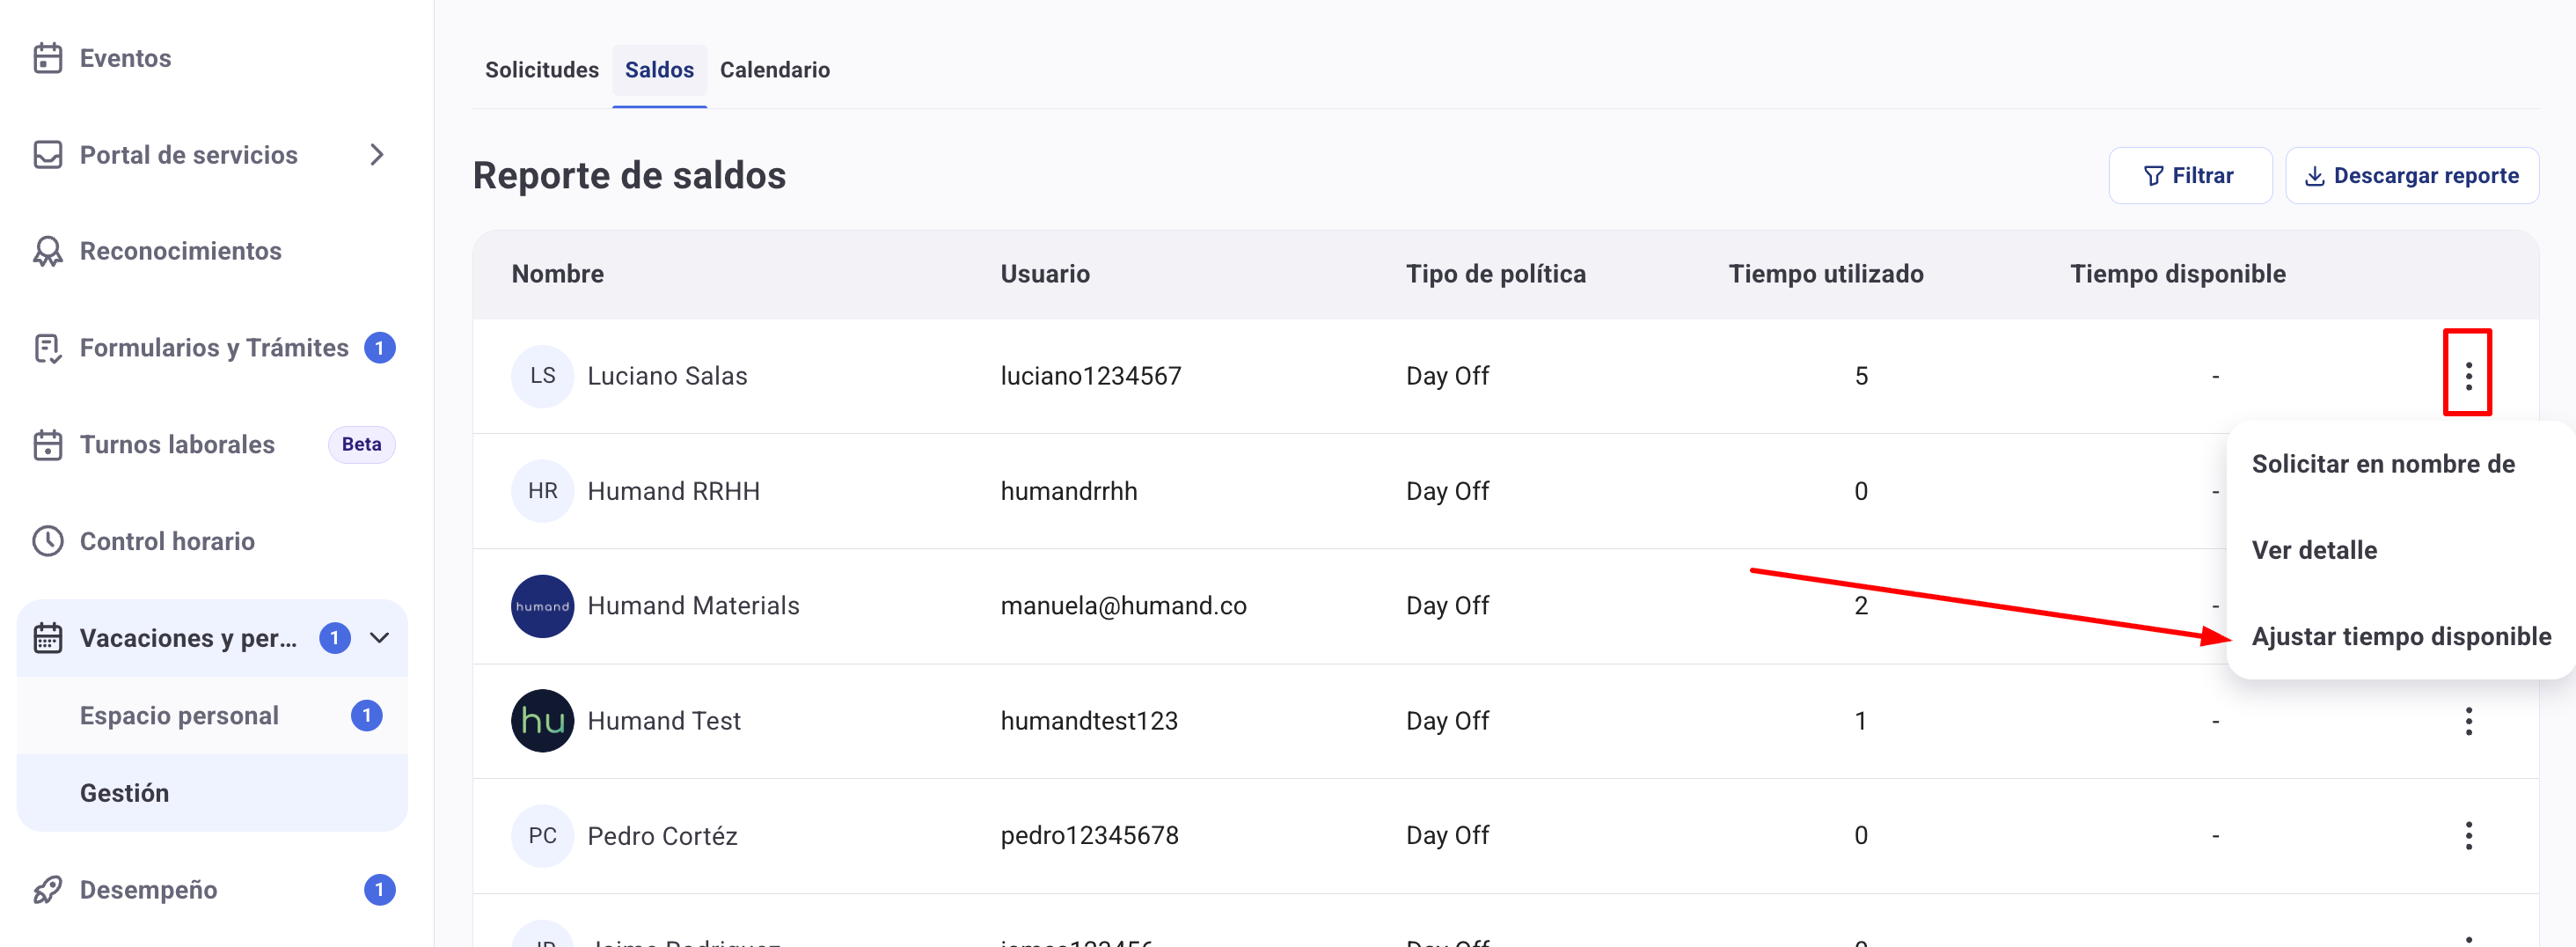Choose Solicitar en nombre de option

point(2382,464)
